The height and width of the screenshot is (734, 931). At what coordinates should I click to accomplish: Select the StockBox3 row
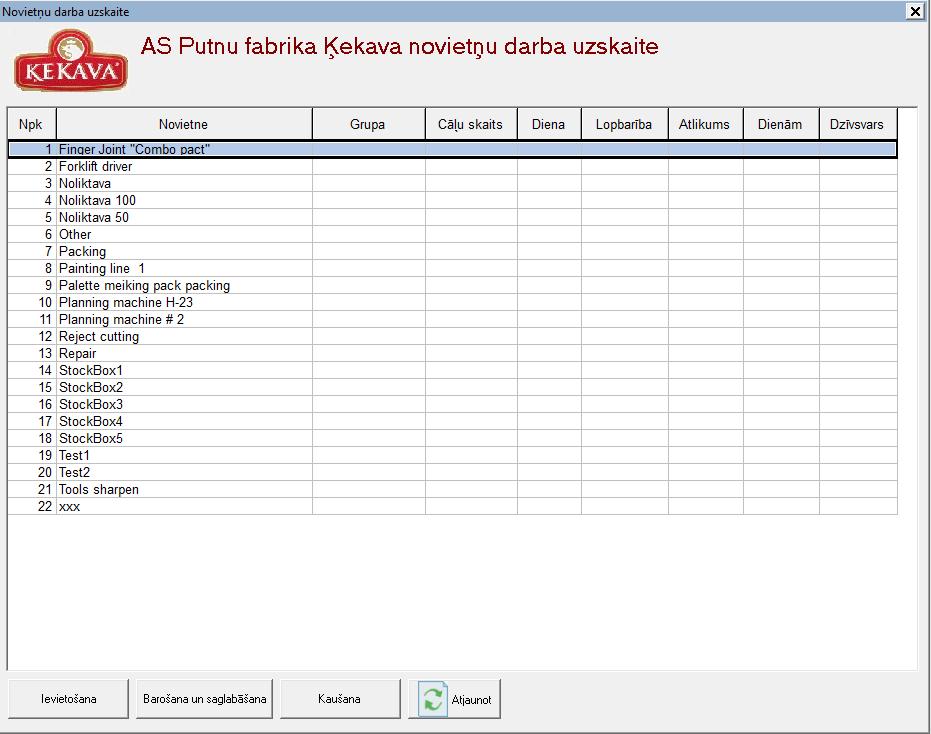click(452, 405)
